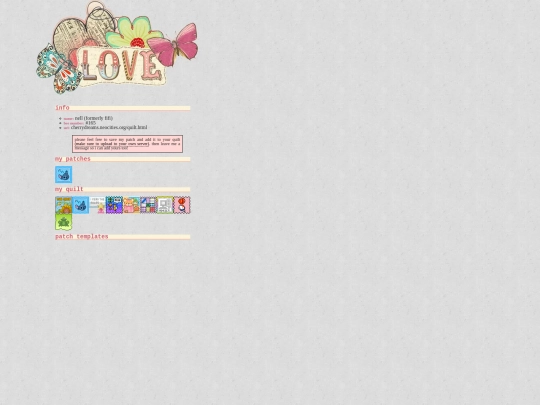Open the orange cat patch in my quilt
Image resolution: width=540 pixels, height=405 pixels.
pos(131,205)
